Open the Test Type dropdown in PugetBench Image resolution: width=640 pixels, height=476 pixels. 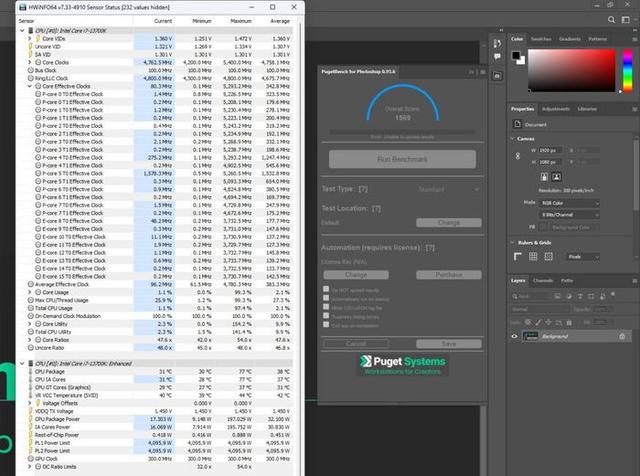pos(448,189)
